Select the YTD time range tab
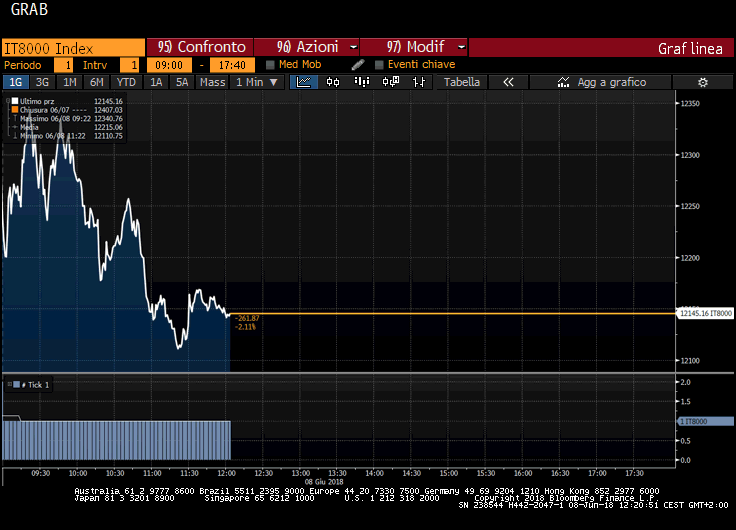736x530 pixels. pos(126,82)
